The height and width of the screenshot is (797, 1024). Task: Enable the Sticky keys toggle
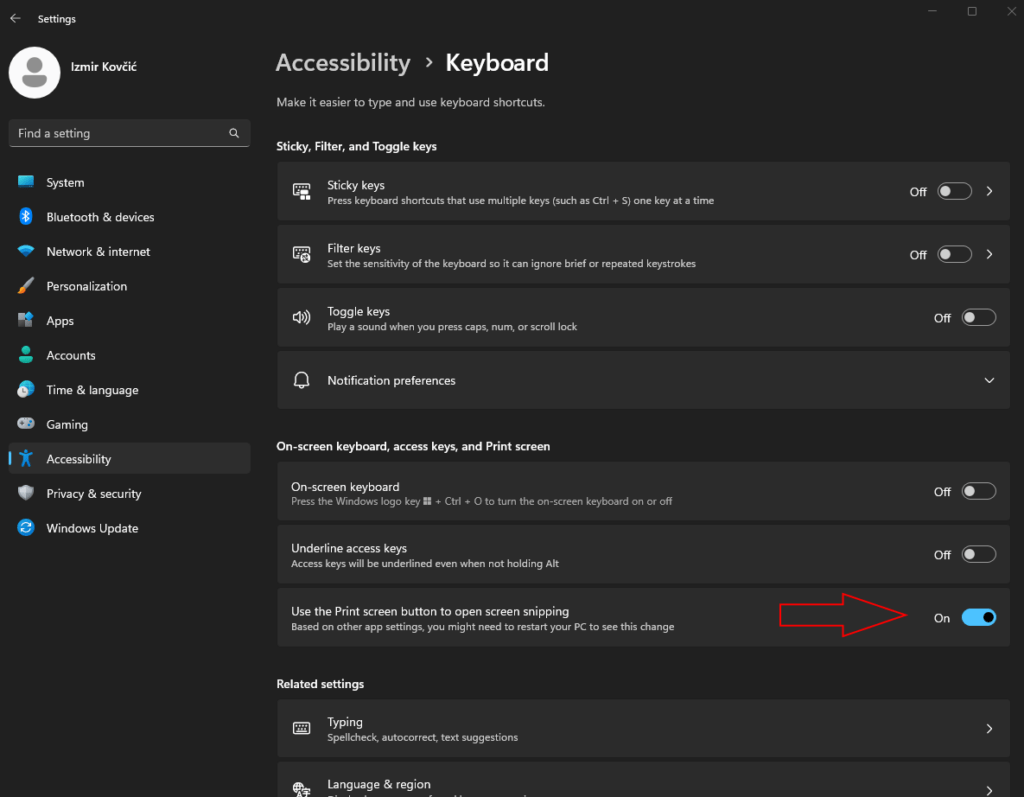pos(954,191)
